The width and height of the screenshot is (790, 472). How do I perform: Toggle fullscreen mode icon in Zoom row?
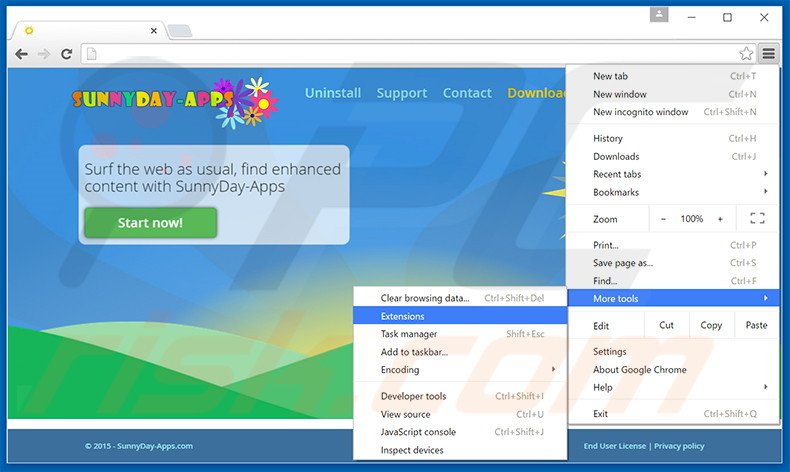tap(757, 219)
